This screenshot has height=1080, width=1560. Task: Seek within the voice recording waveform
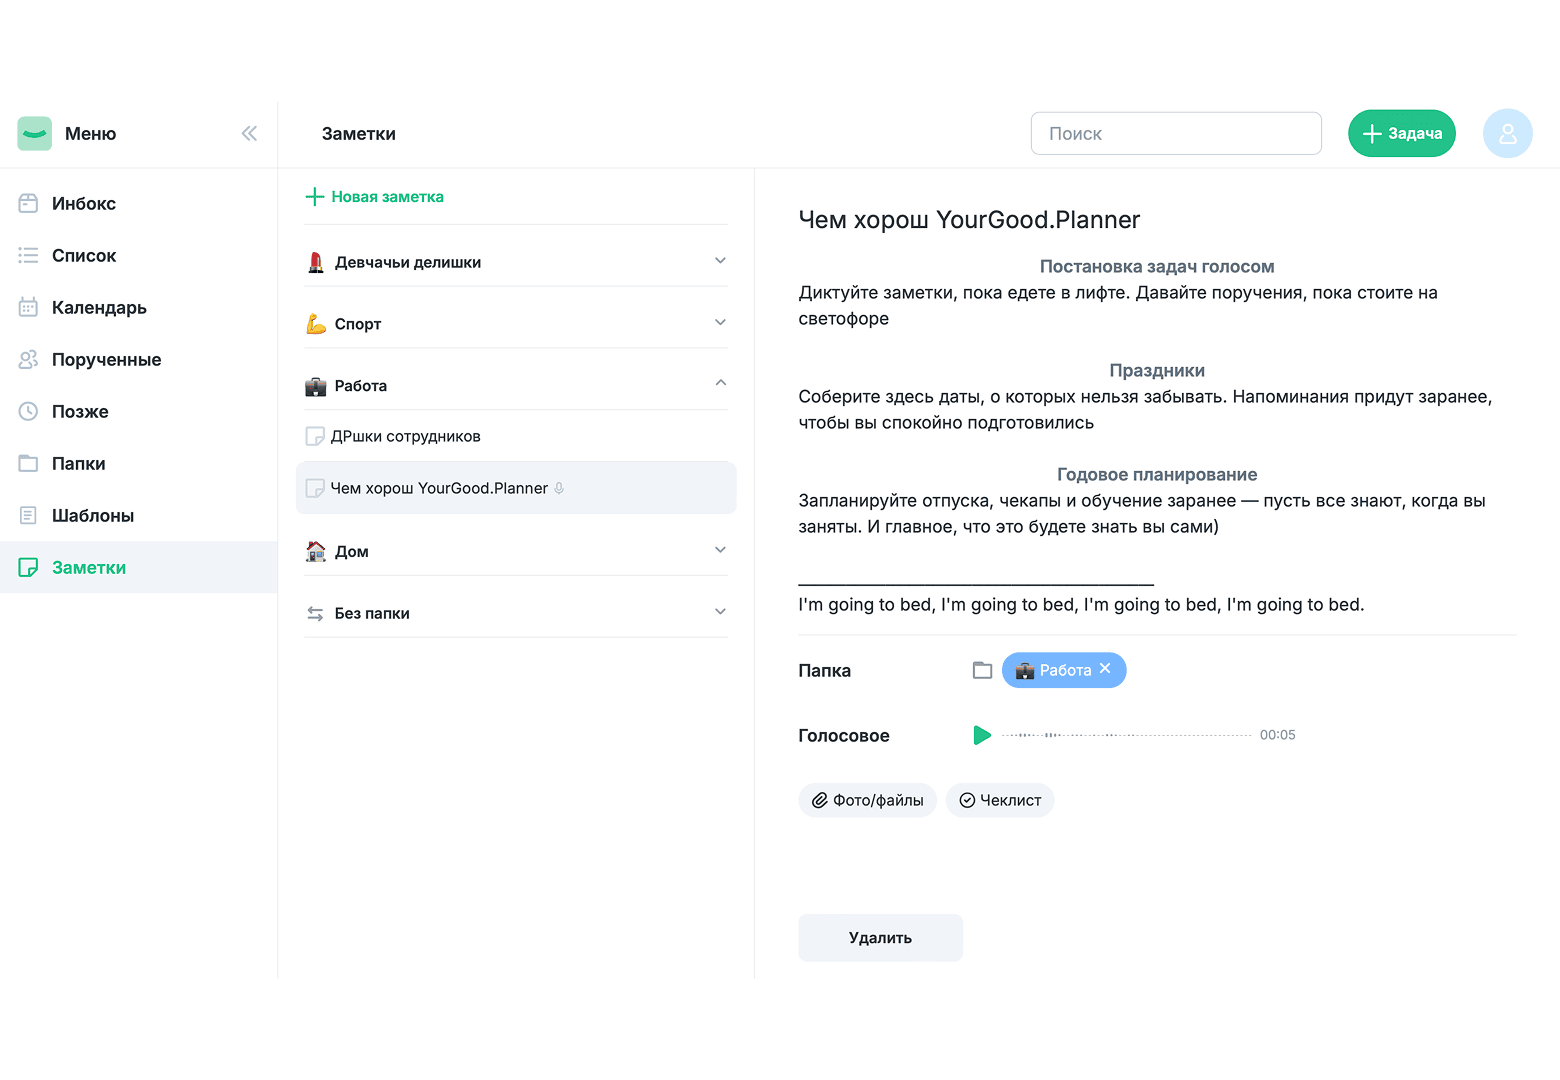pos(1126,736)
